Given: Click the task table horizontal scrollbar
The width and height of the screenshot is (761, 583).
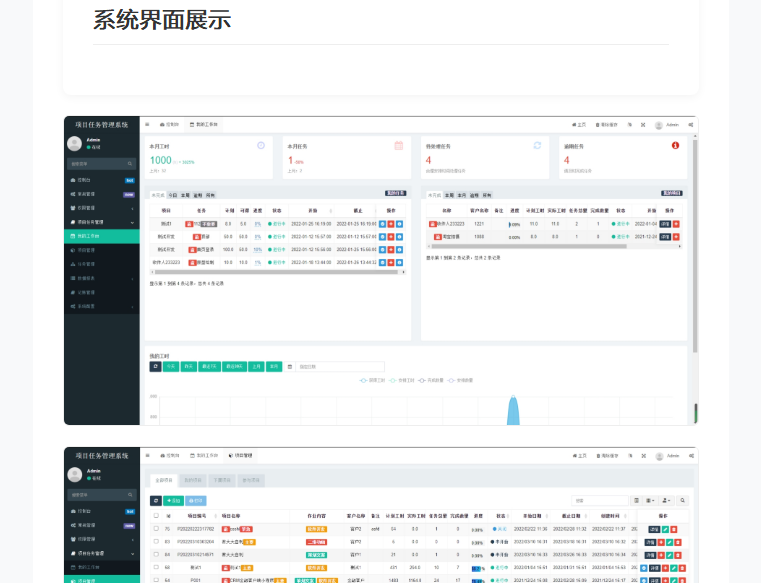Looking at the screenshot, I should tap(277, 272).
